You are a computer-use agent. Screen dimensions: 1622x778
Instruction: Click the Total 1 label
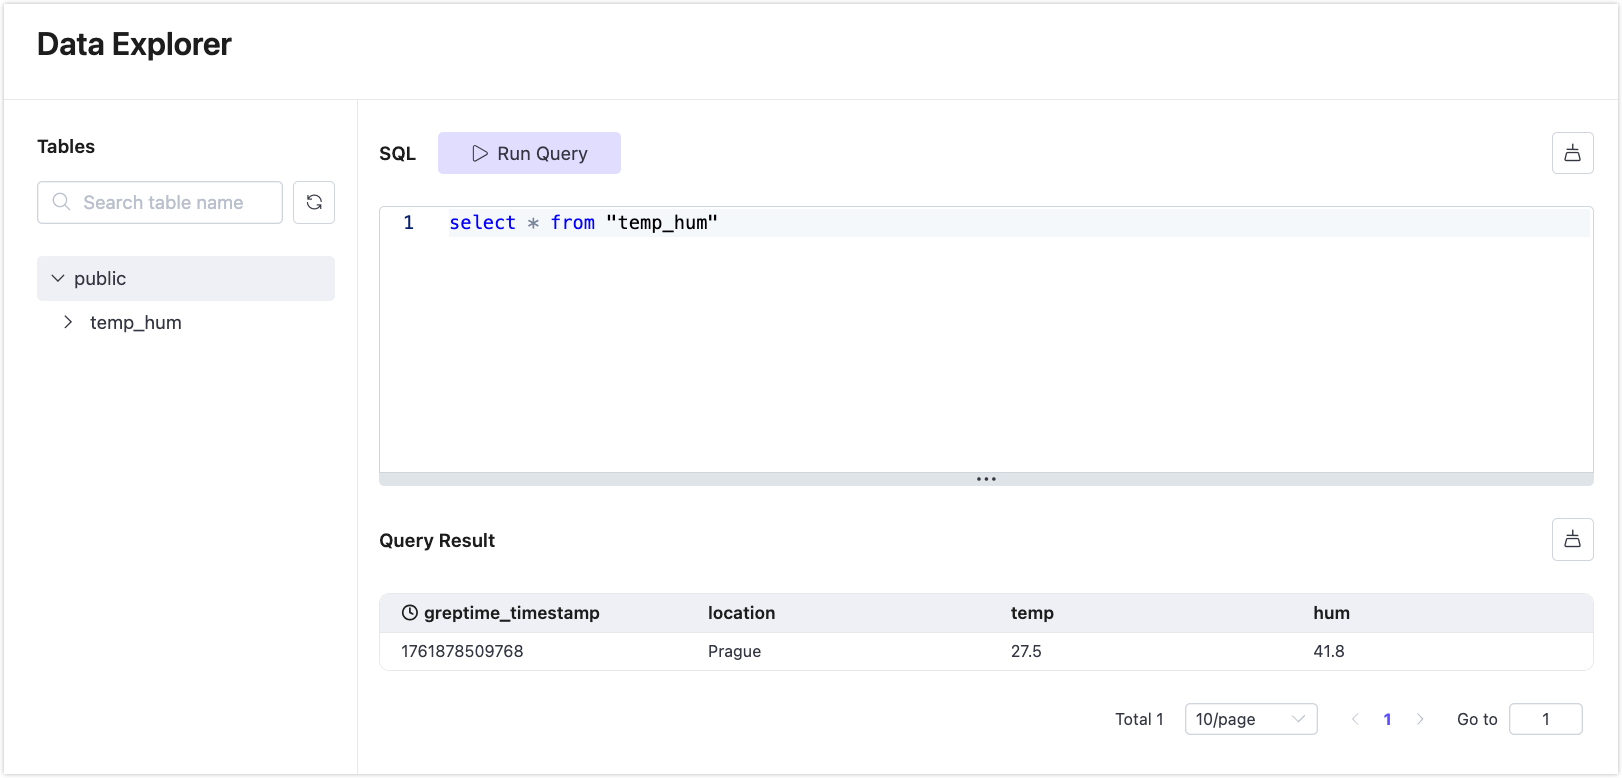click(x=1139, y=719)
